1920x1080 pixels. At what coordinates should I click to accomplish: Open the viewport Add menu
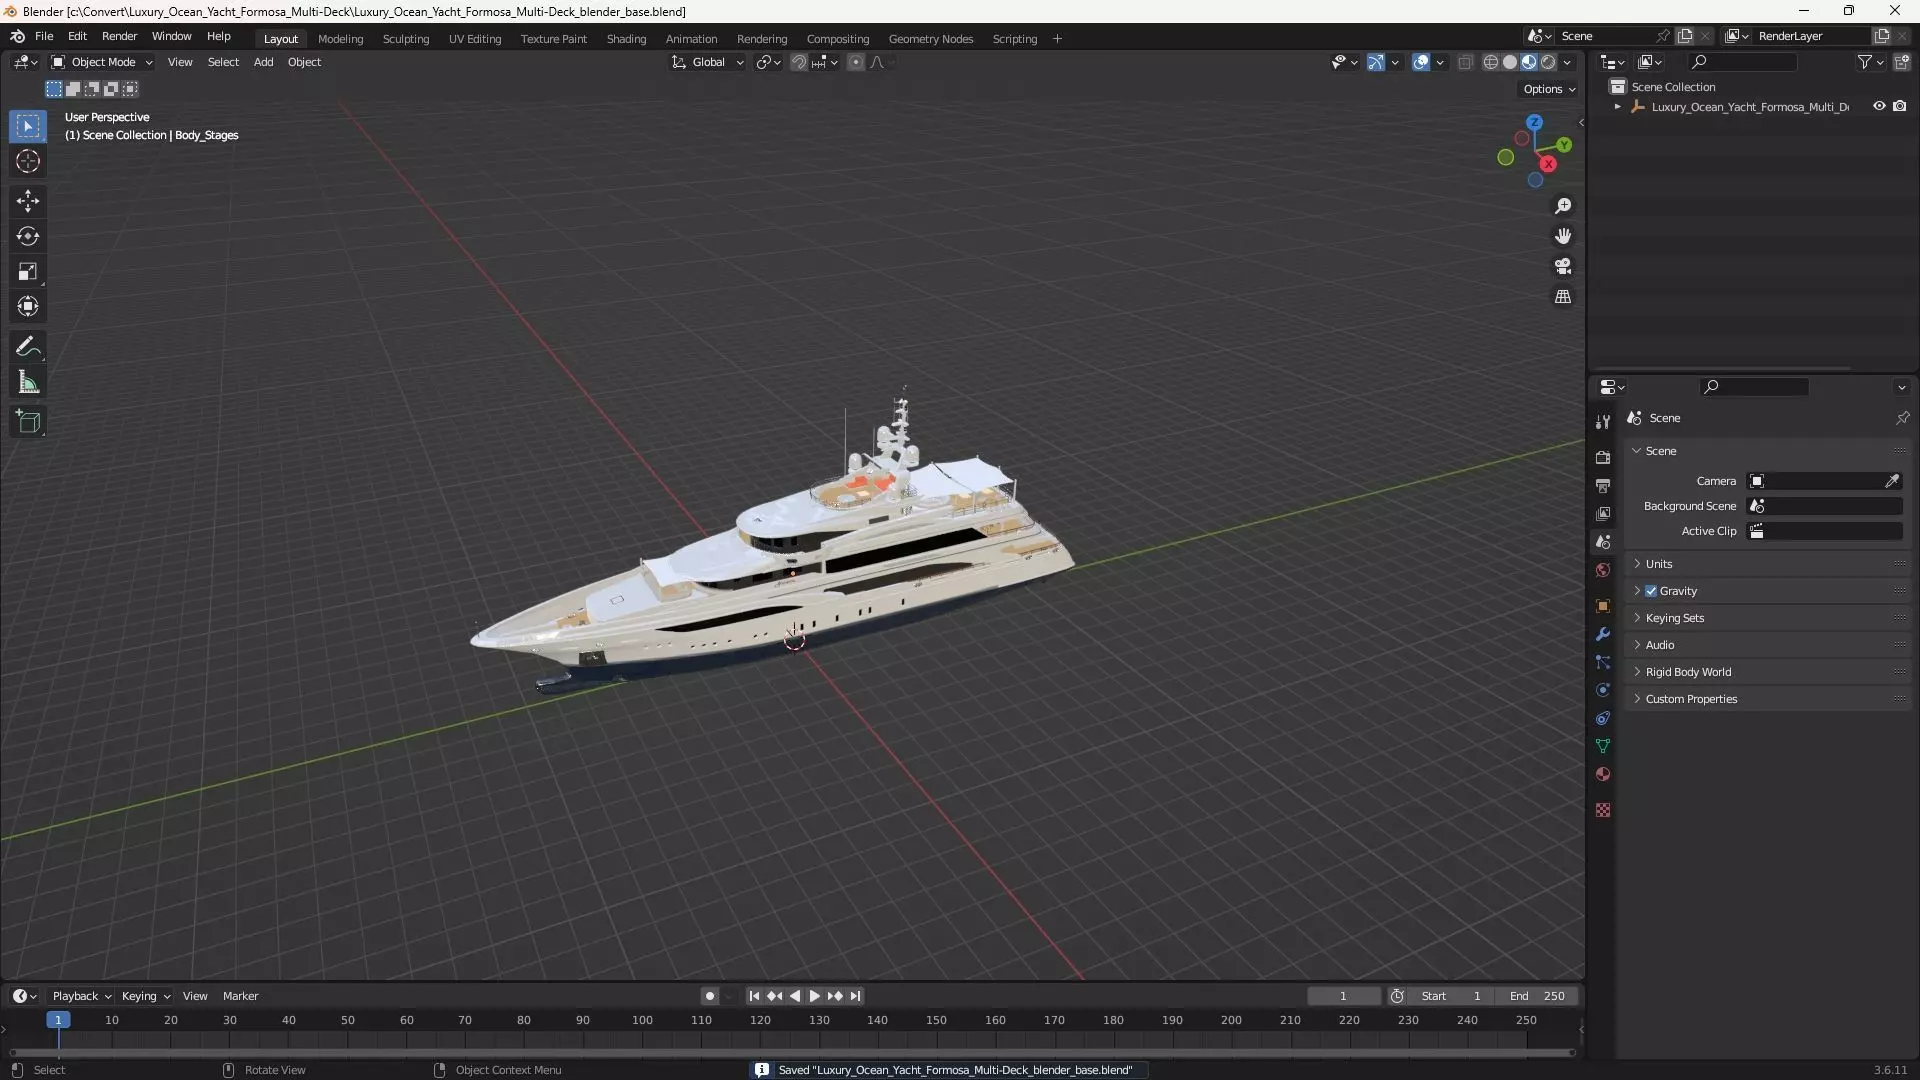click(x=263, y=62)
